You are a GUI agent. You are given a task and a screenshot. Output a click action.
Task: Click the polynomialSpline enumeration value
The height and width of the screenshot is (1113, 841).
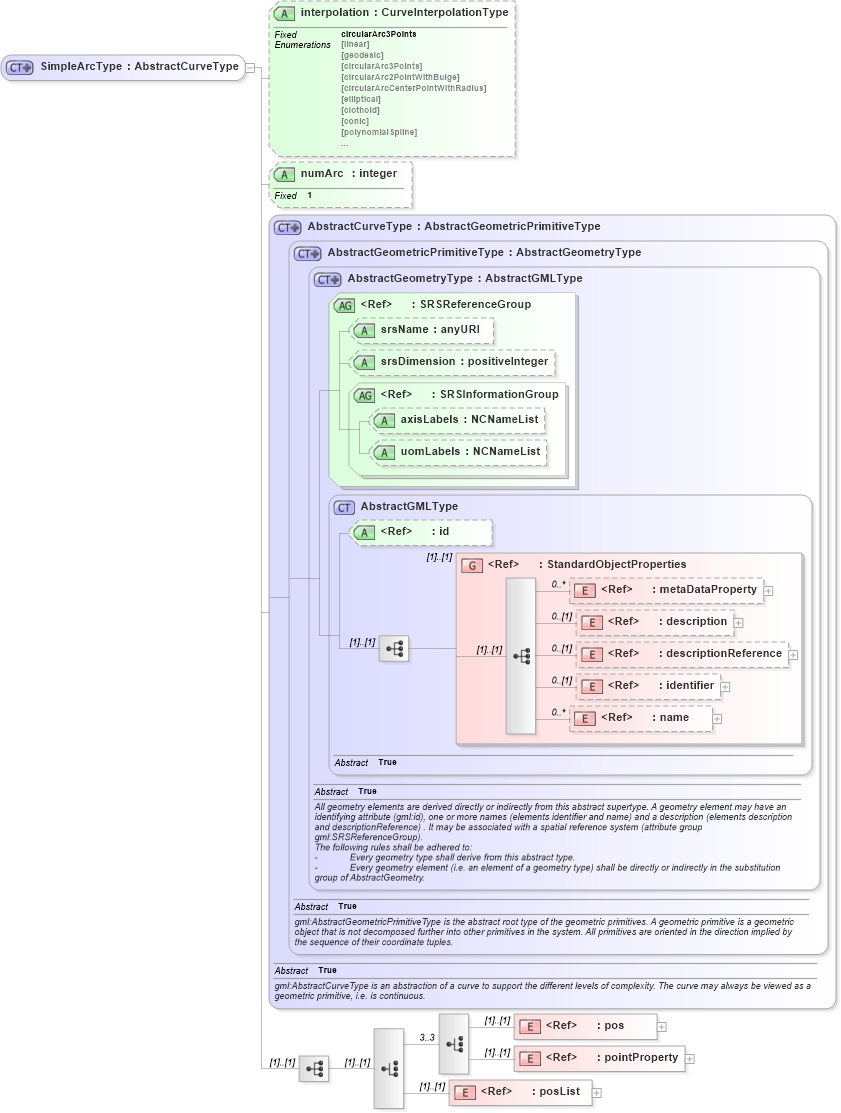point(379,133)
